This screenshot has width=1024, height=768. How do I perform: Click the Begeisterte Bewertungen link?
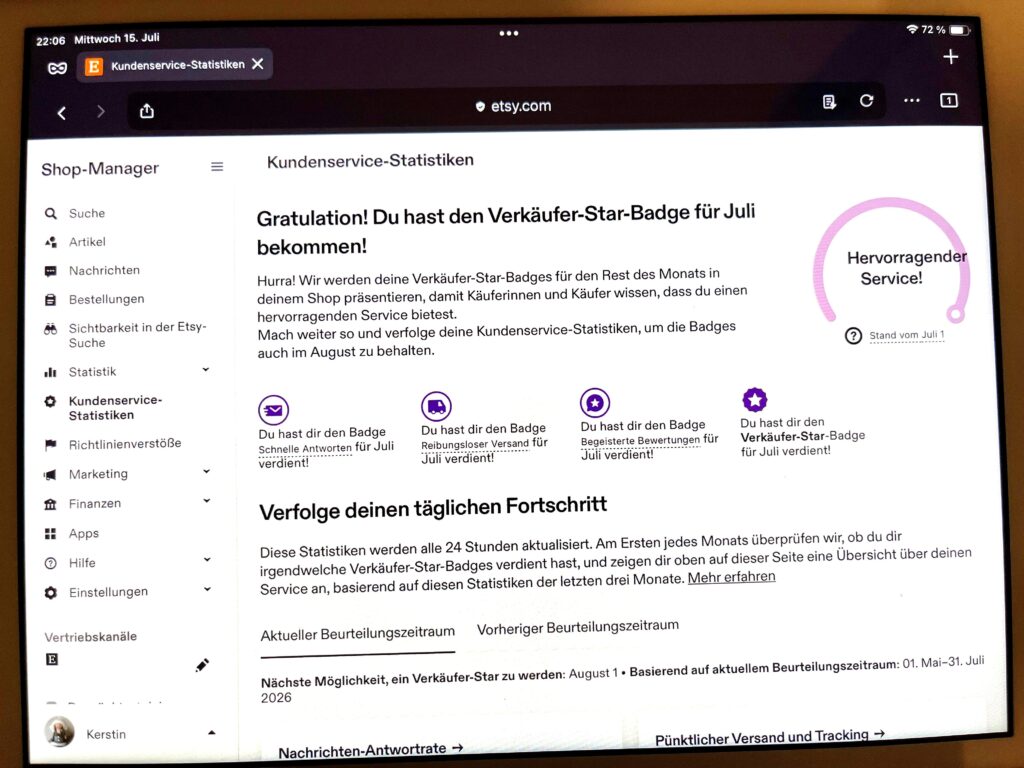(x=640, y=441)
